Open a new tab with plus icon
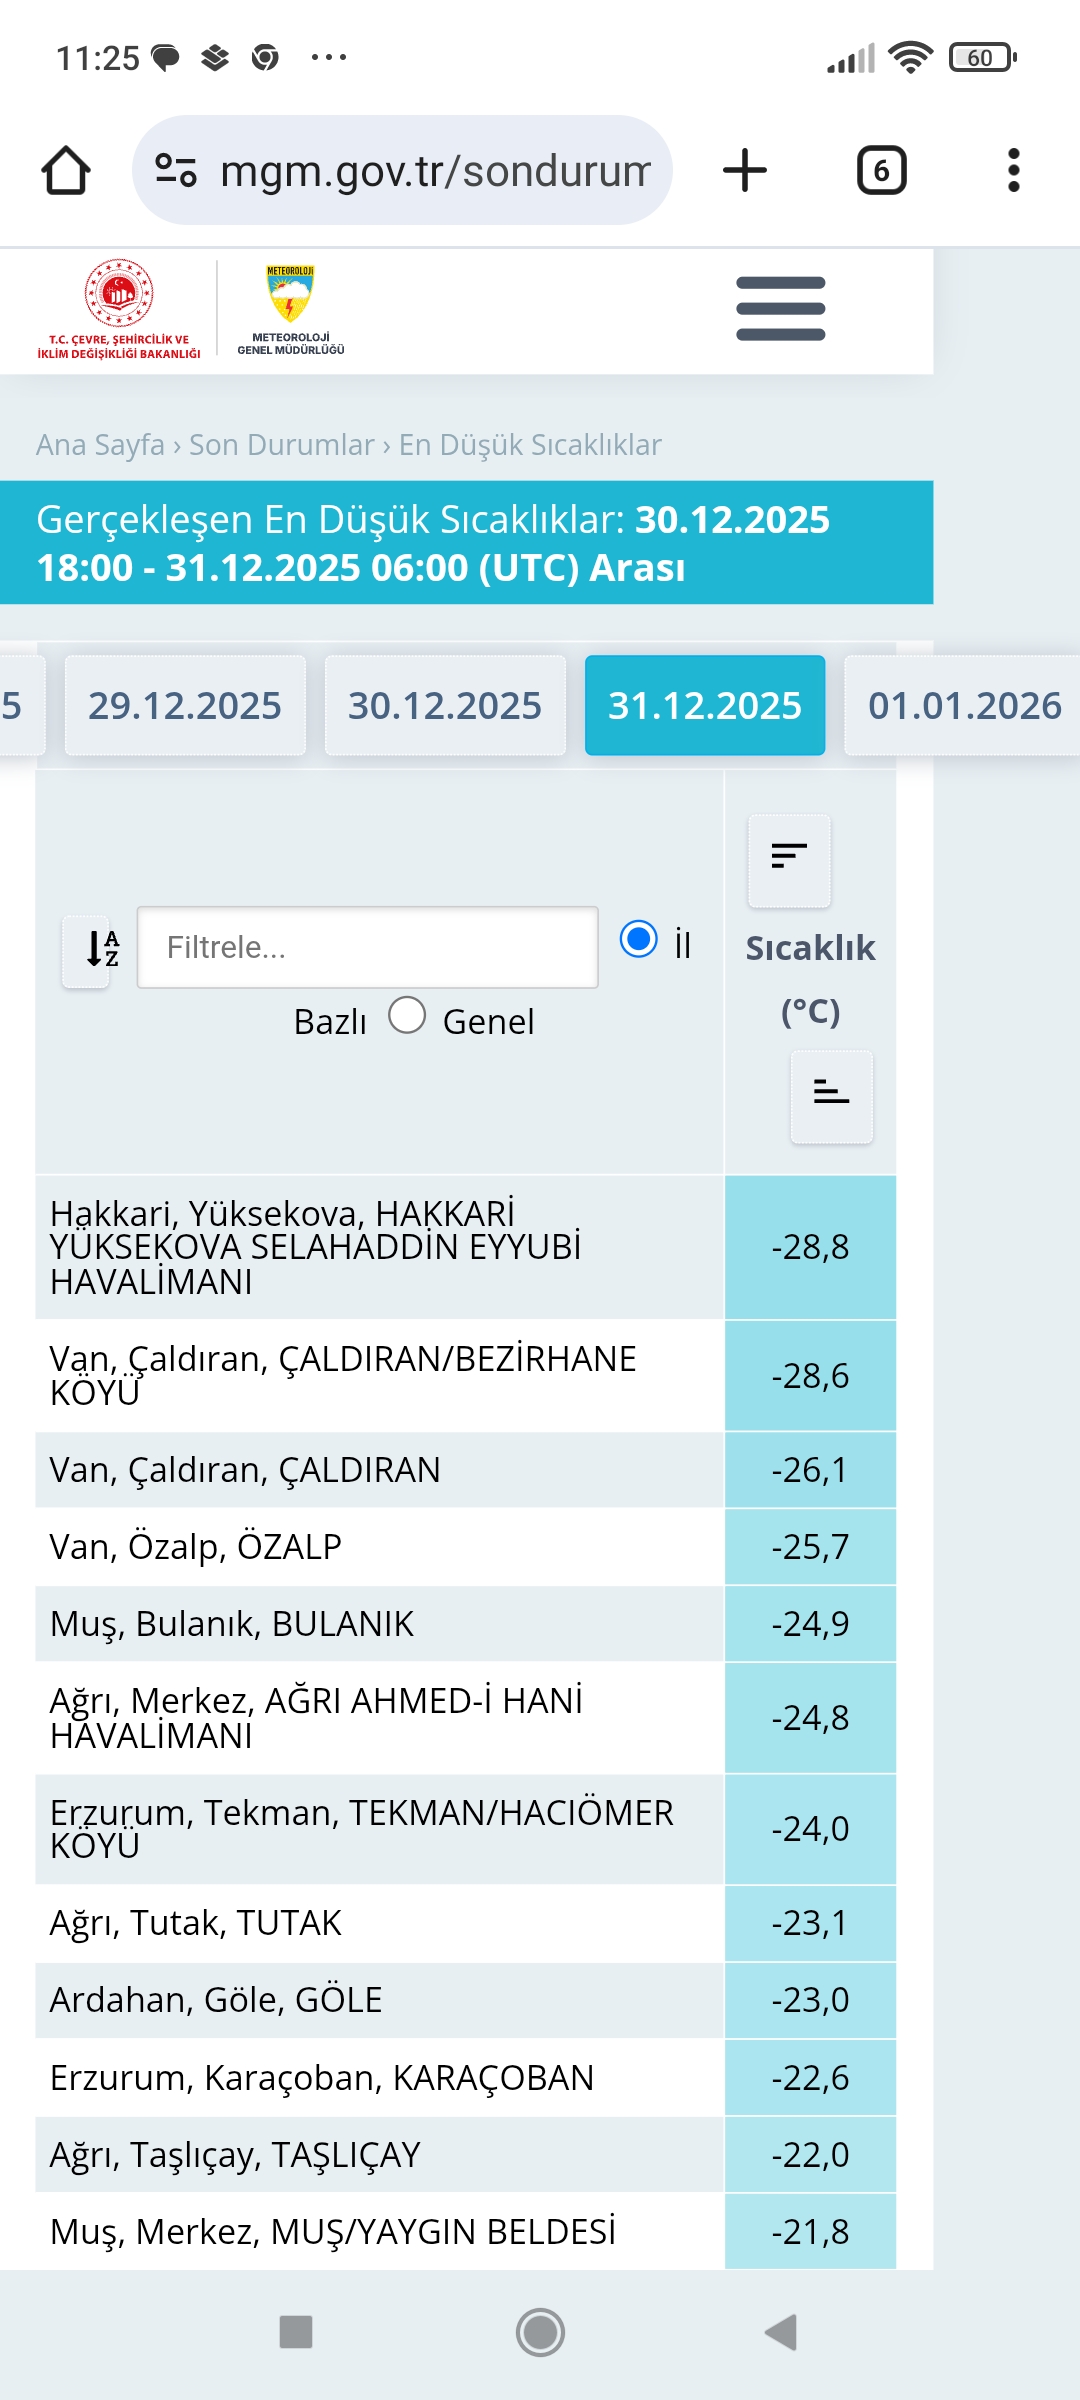The width and height of the screenshot is (1080, 2400). point(745,170)
